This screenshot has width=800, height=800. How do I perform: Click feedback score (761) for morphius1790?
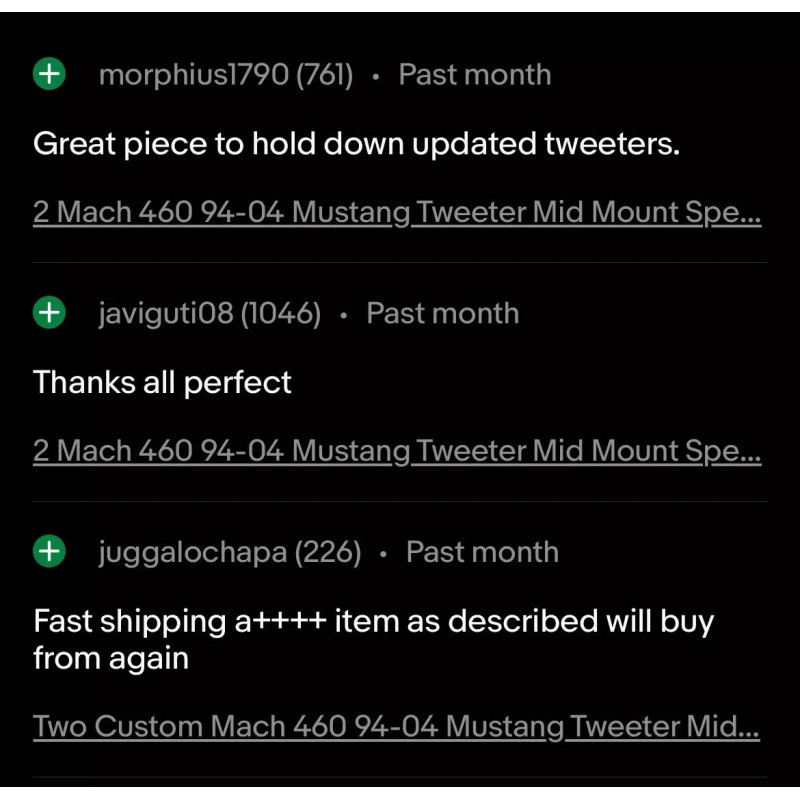point(324,74)
